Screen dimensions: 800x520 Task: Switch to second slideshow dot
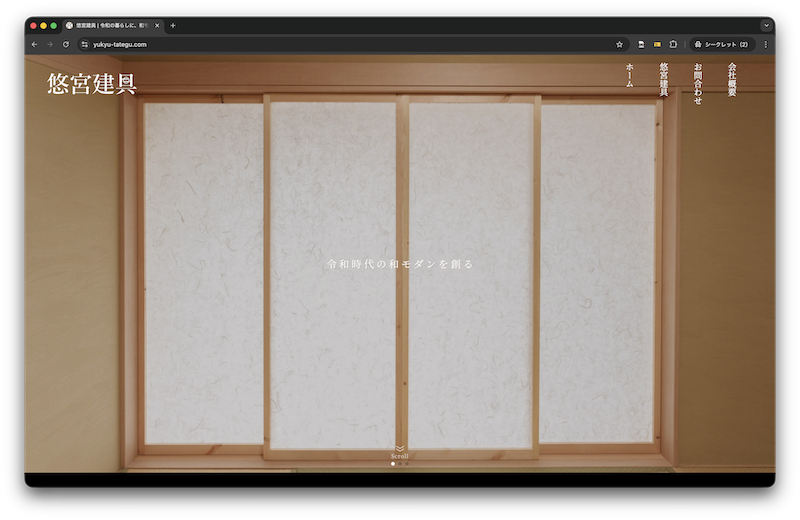(400, 464)
